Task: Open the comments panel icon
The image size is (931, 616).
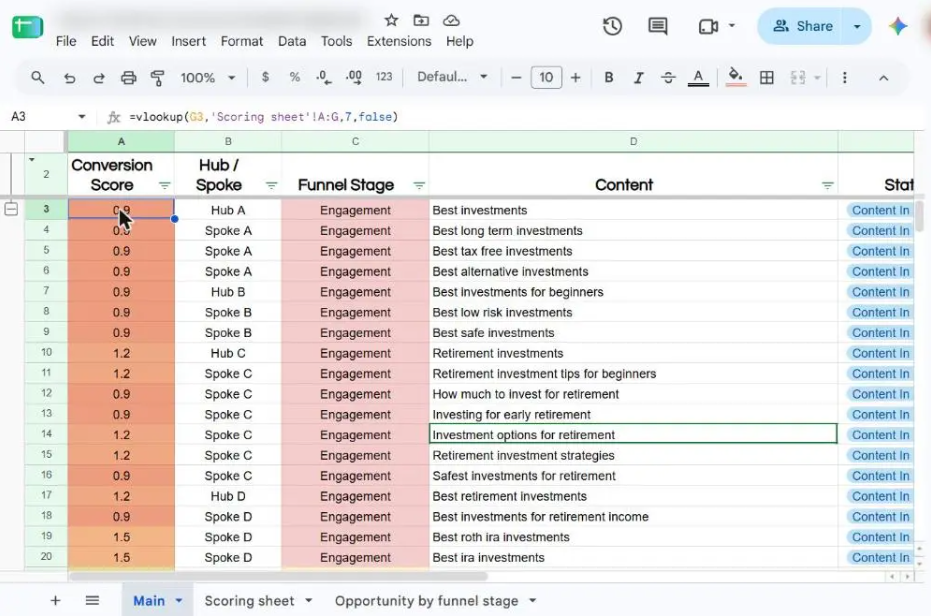Action: (x=657, y=26)
